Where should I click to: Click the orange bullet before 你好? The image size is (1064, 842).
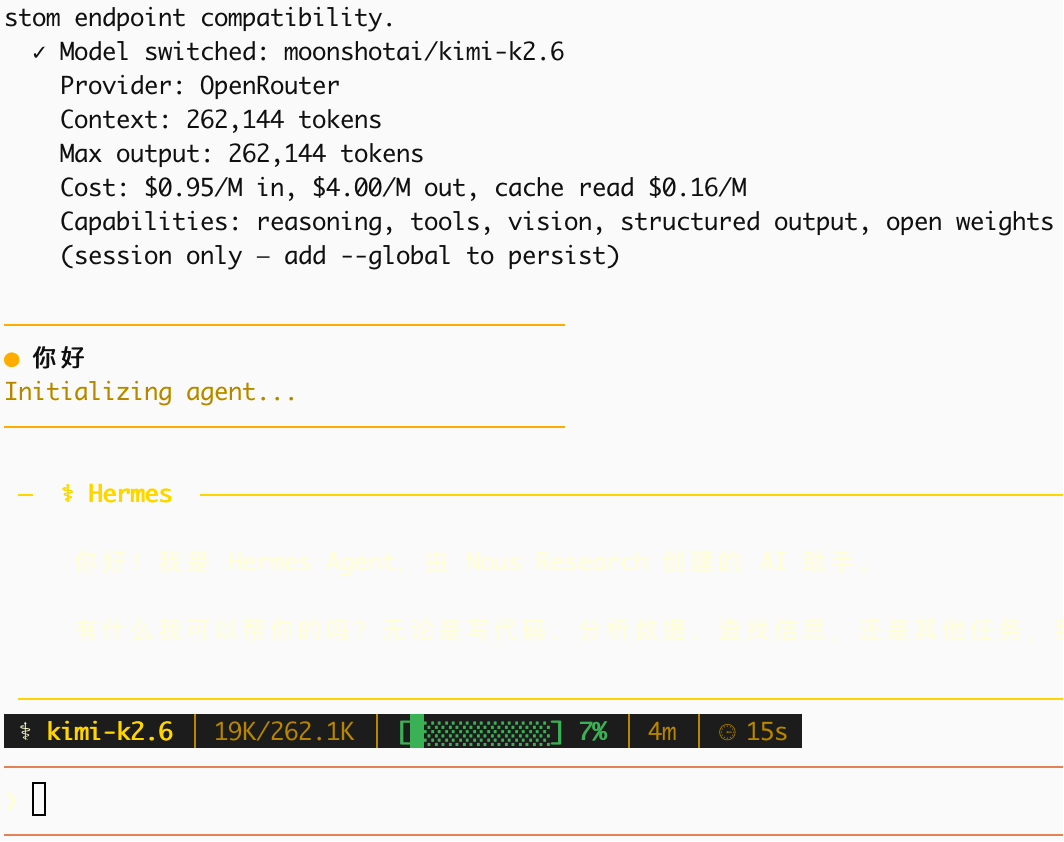click(12, 359)
